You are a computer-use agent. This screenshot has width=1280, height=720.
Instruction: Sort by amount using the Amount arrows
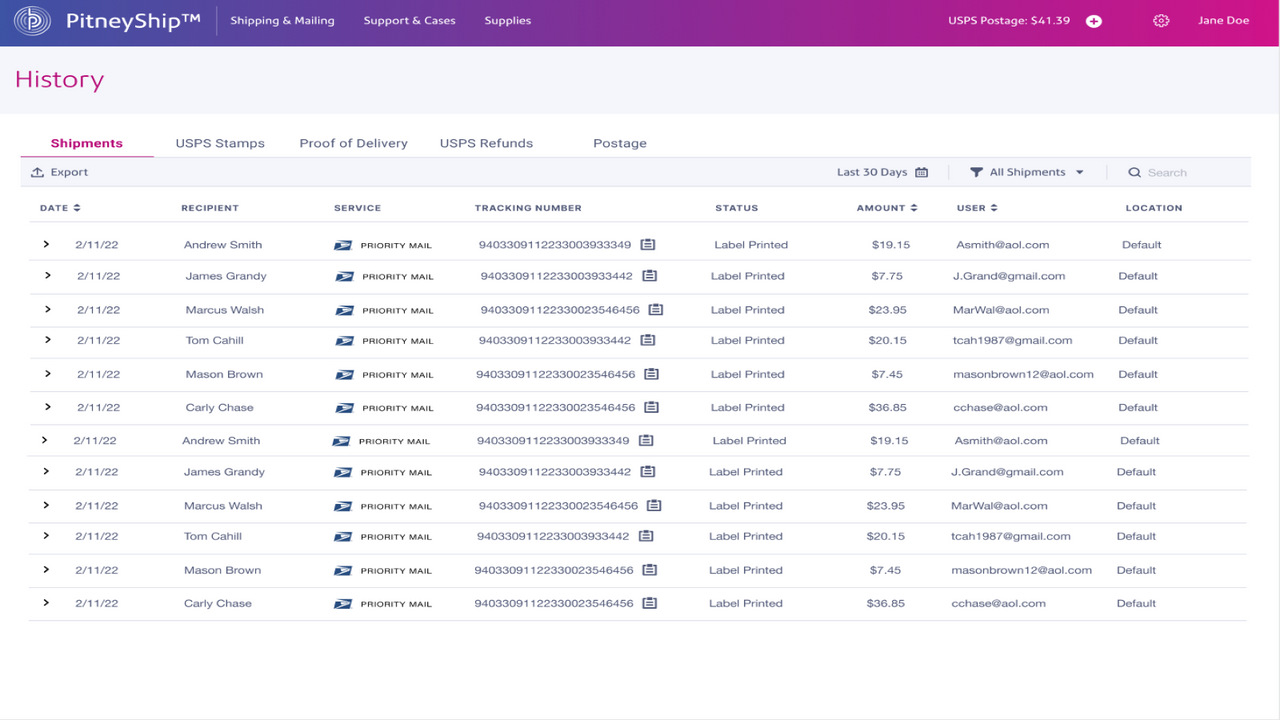point(914,208)
